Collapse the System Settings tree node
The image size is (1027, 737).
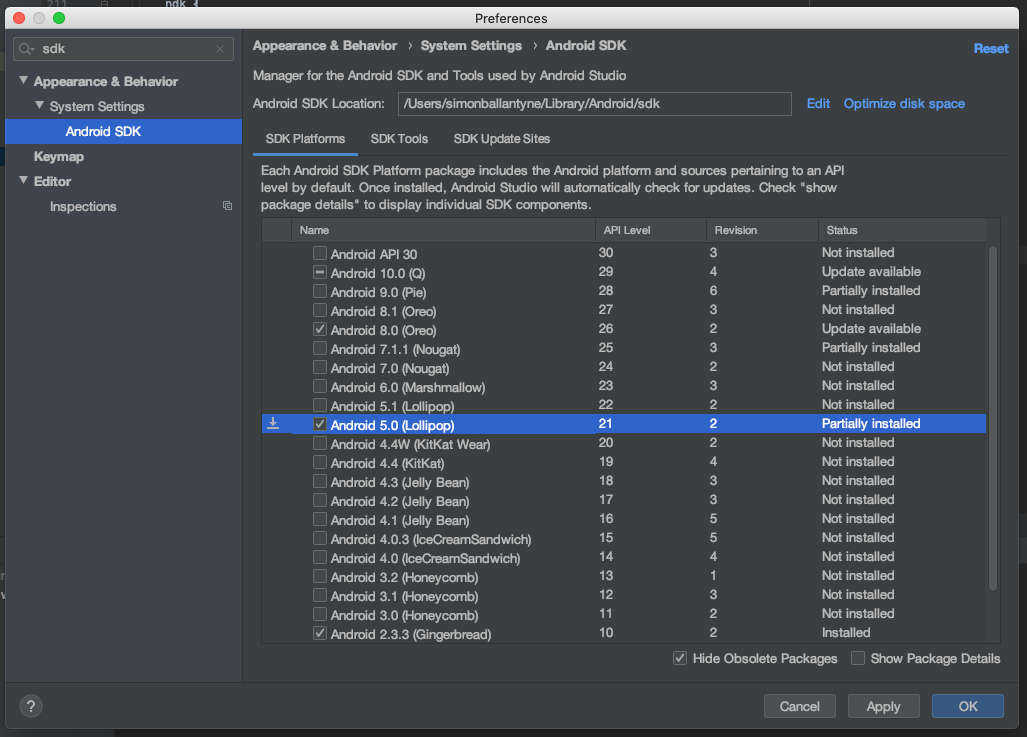point(39,105)
